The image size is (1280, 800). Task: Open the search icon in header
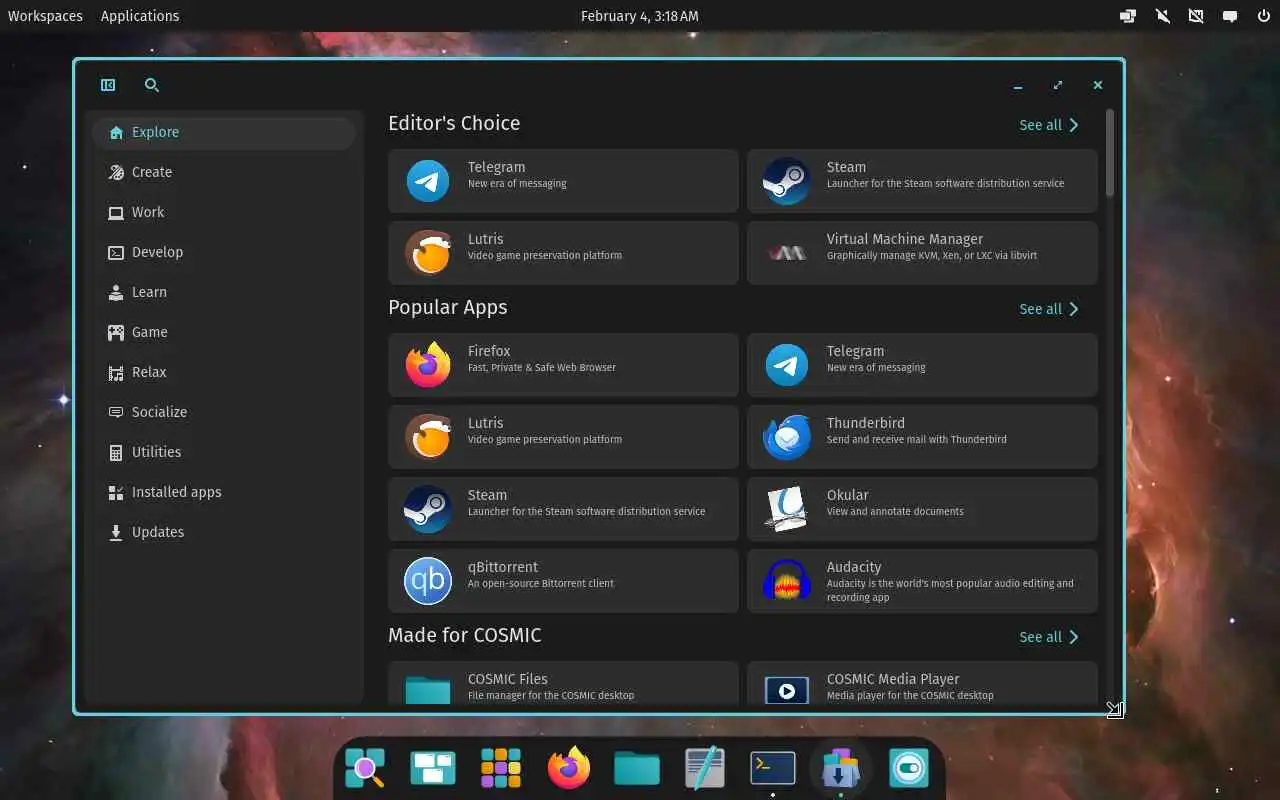click(152, 85)
